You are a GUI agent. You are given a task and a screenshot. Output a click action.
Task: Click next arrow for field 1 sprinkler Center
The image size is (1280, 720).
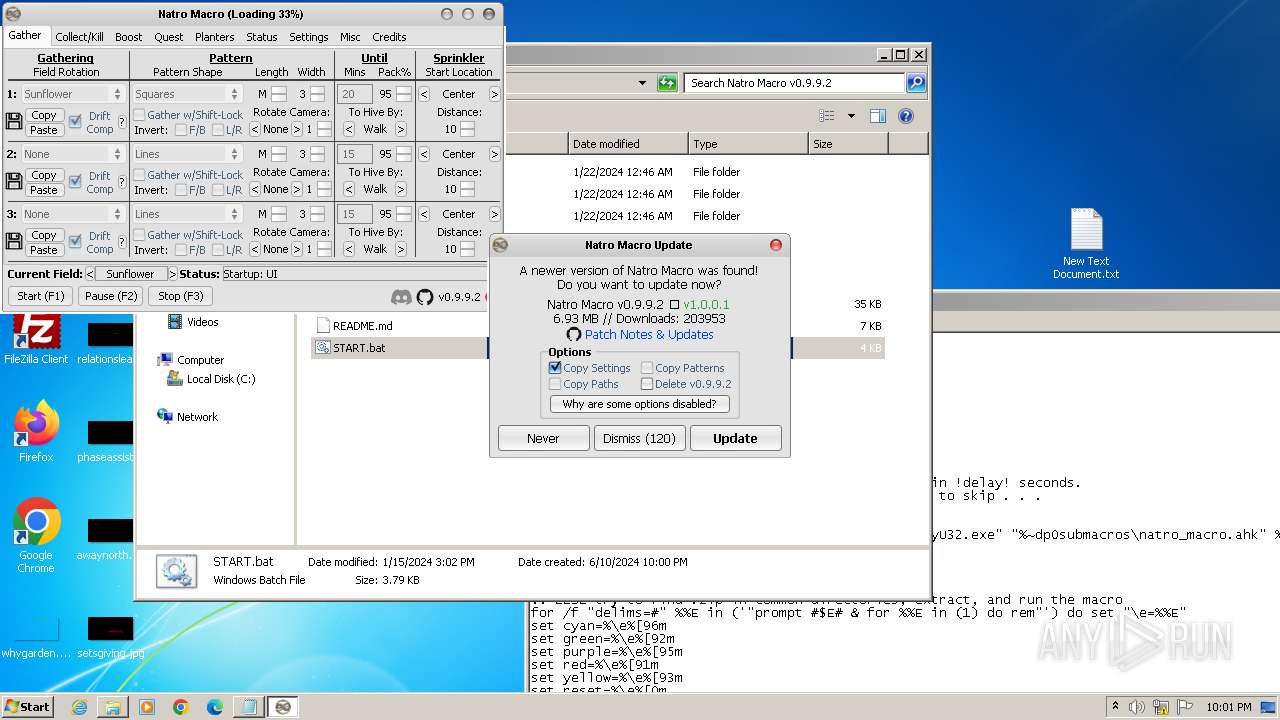[494, 94]
